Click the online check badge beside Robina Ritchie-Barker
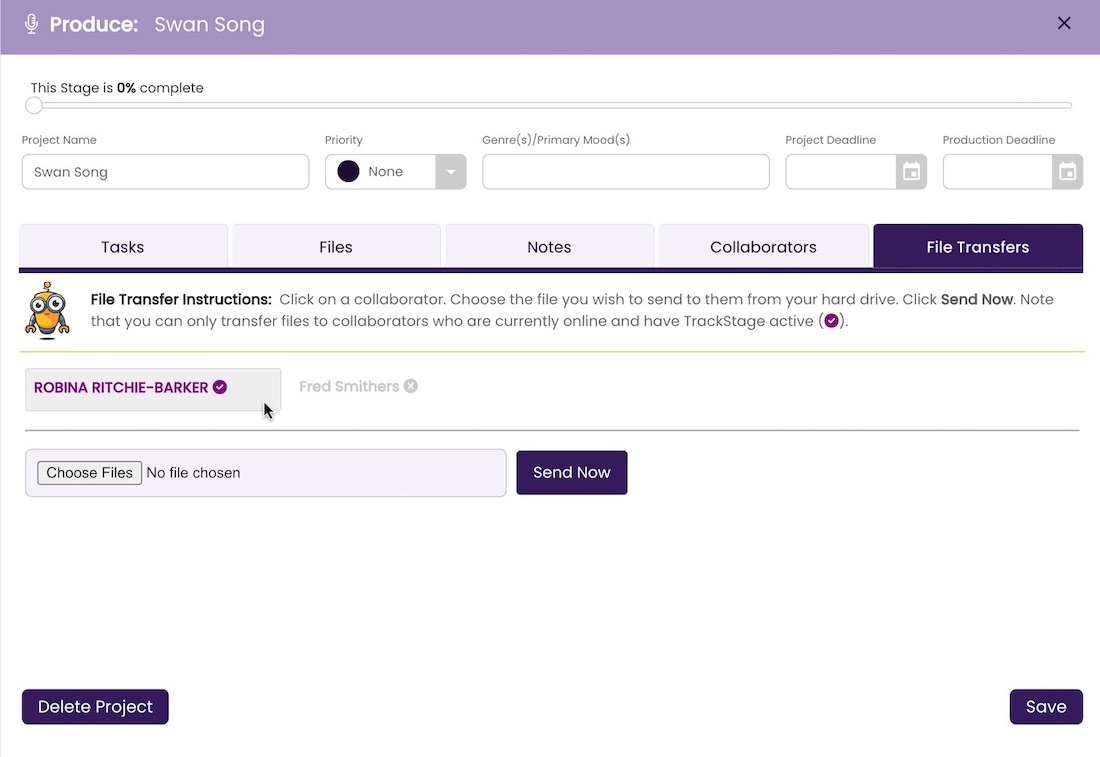Image resolution: width=1100 pixels, height=757 pixels. coord(220,387)
